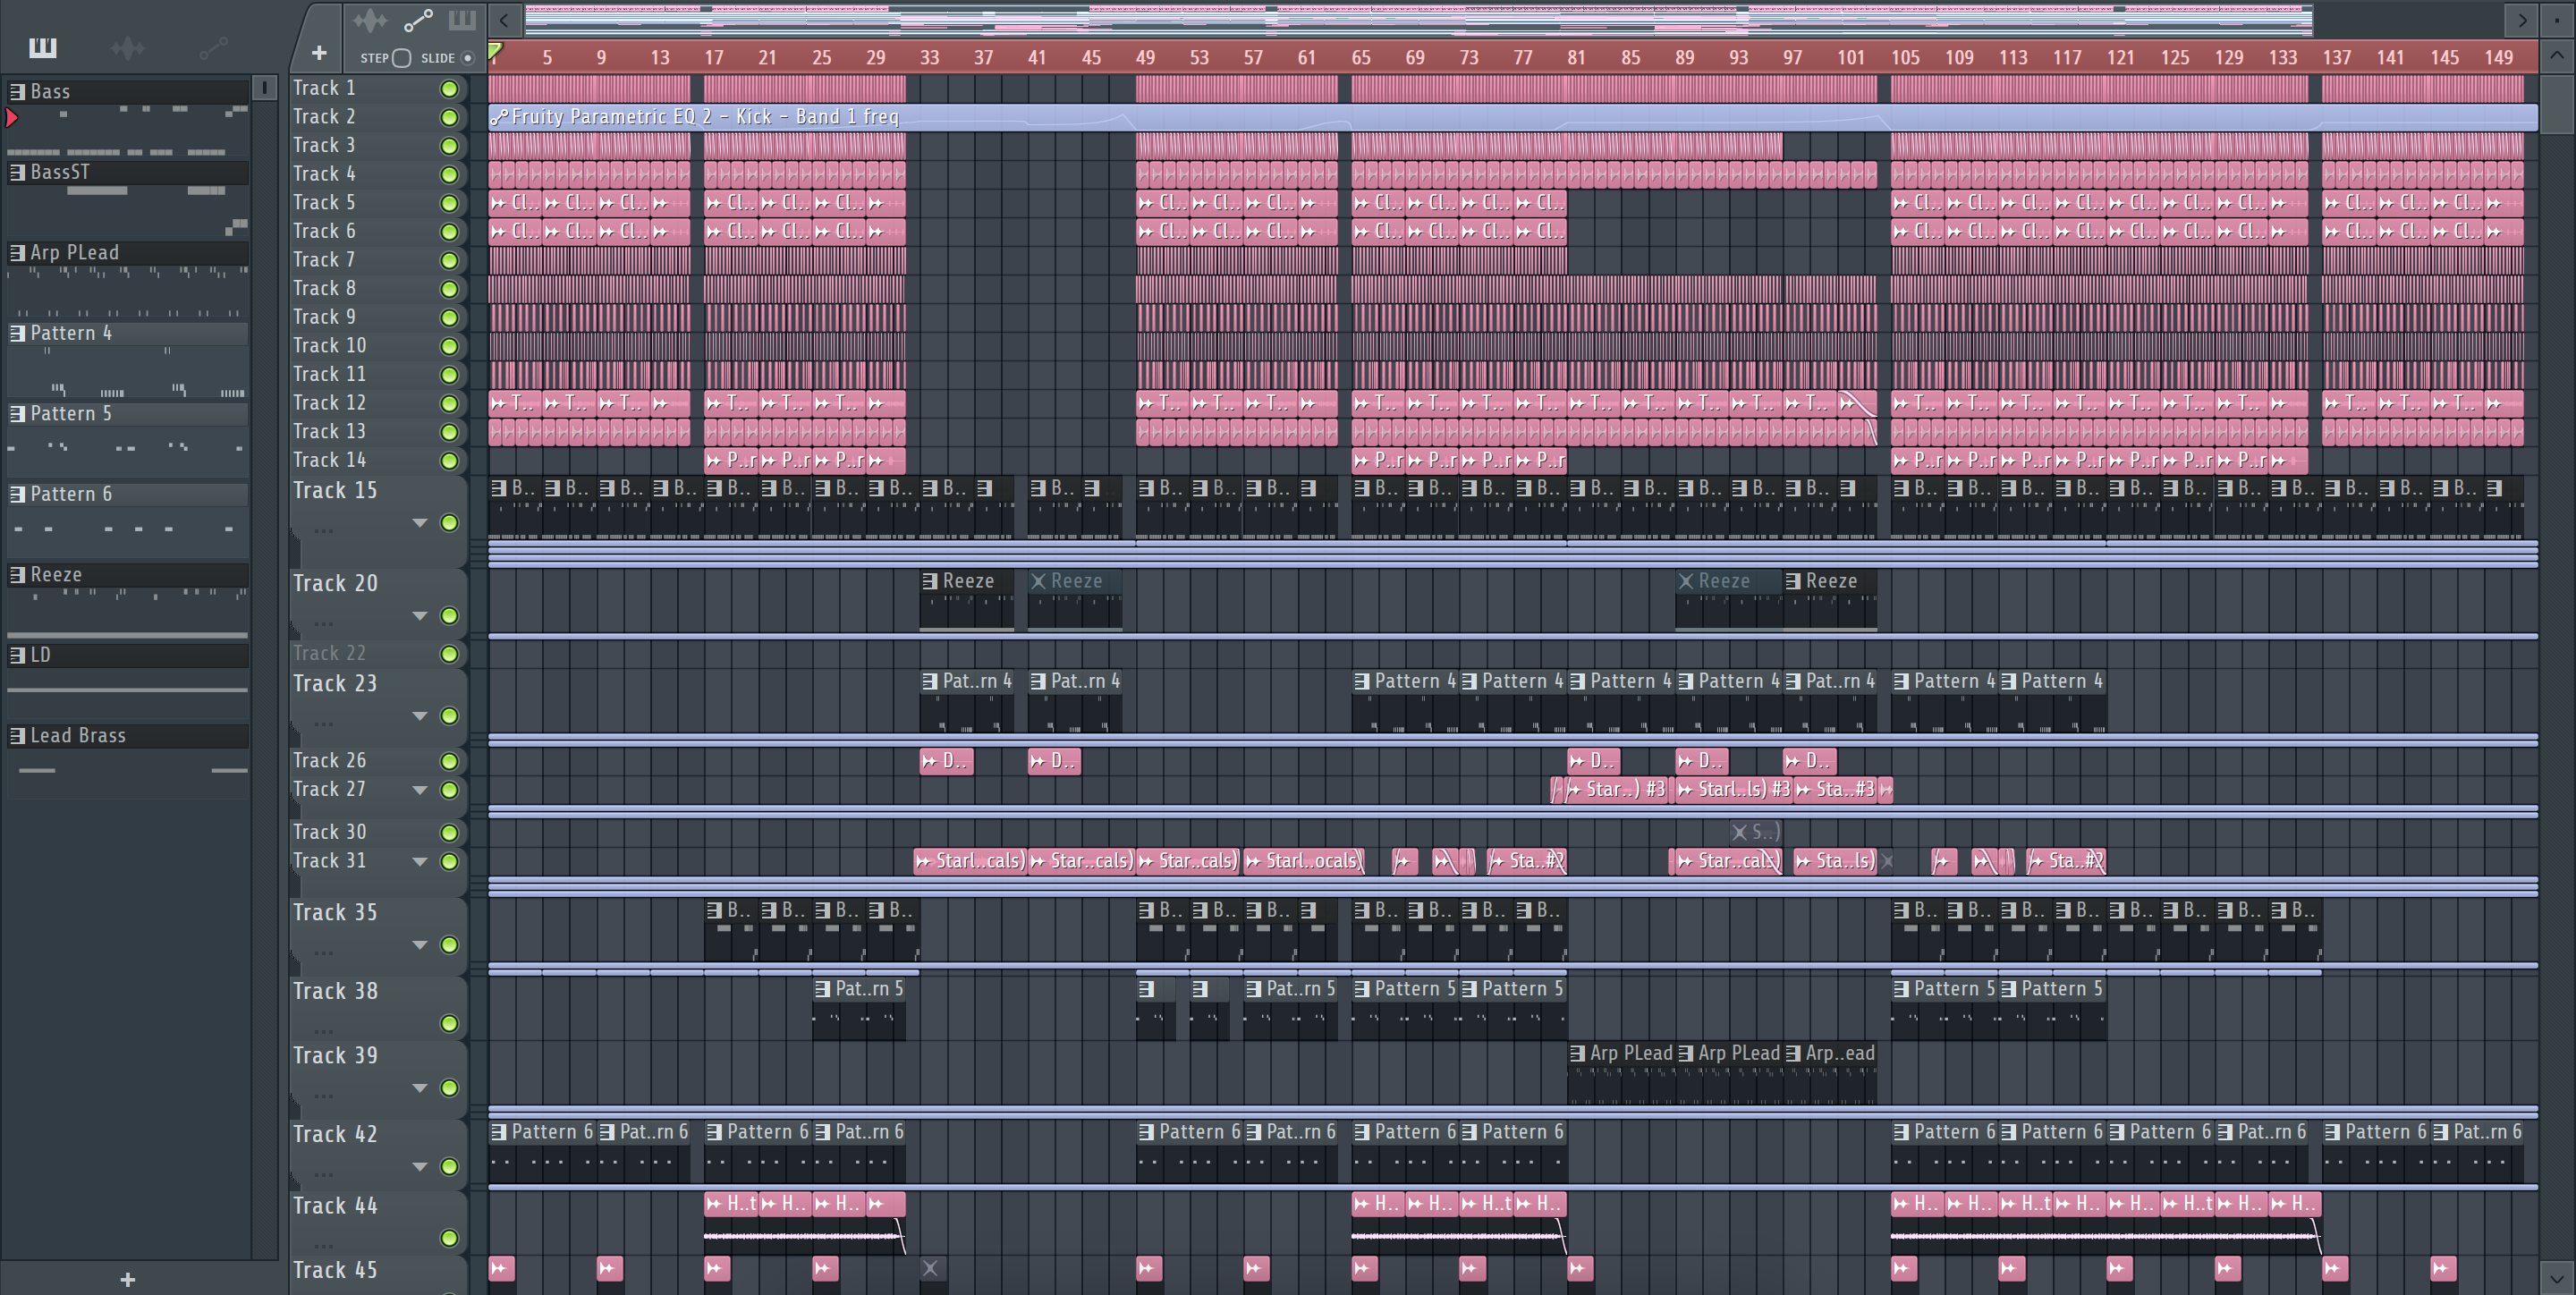The image size is (2576, 1295).
Task: Select the Lead Brass pattern name
Action: pos(78,736)
